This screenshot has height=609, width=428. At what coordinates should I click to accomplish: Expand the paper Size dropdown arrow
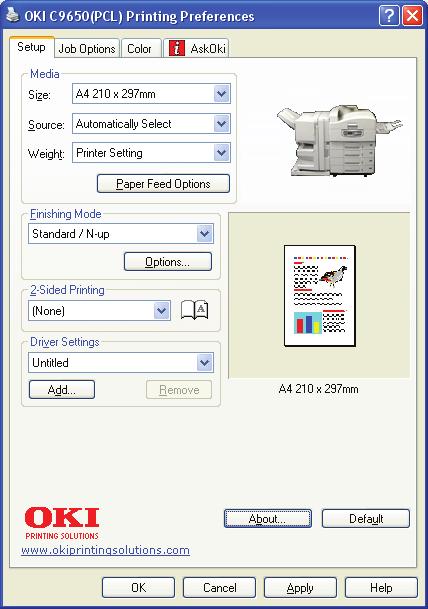click(221, 94)
